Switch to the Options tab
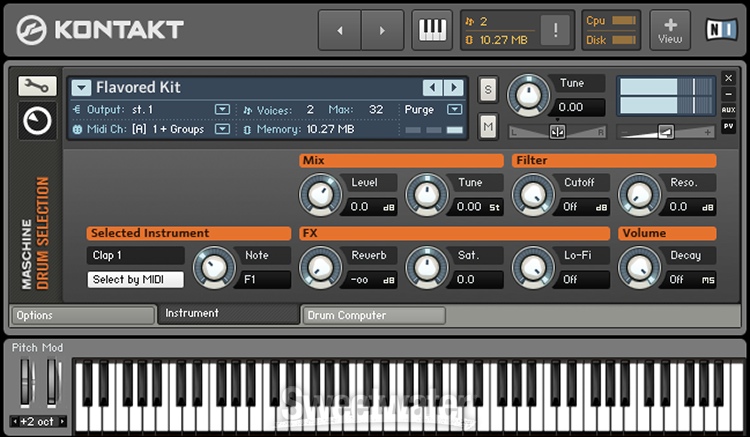The width and height of the screenshot is (750, 437). pos(83,316)
